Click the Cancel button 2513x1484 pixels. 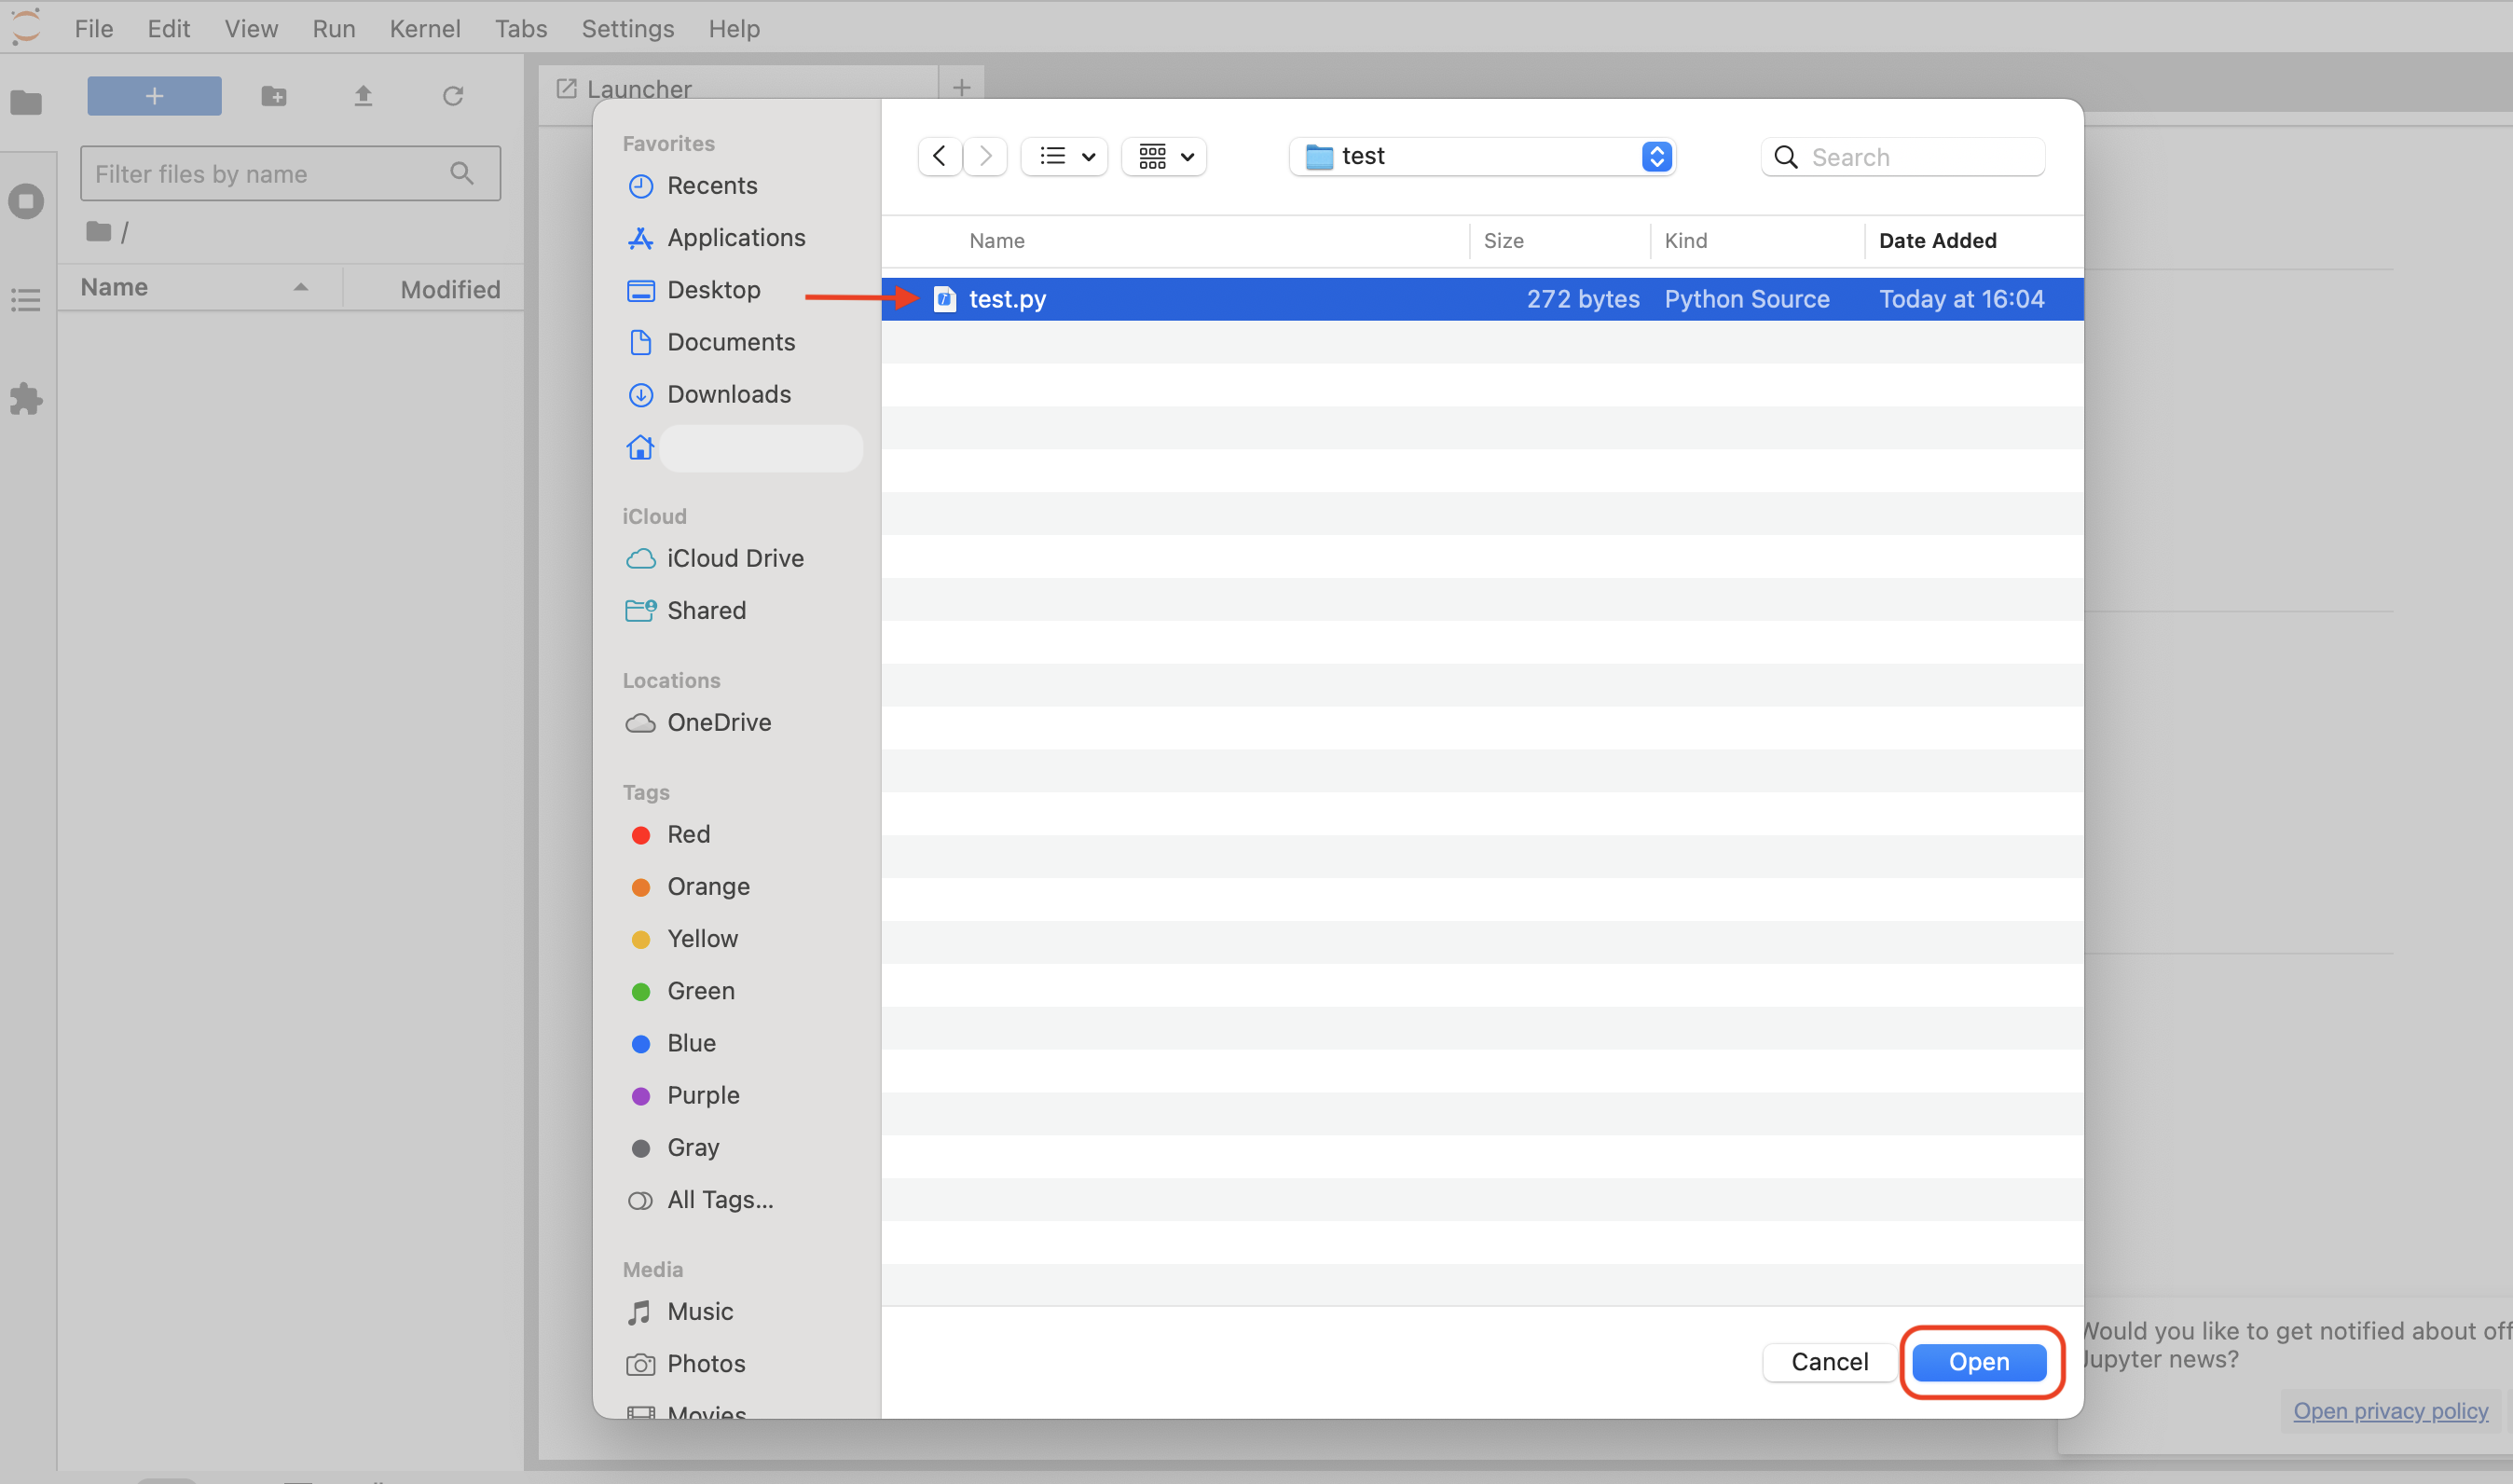(x=1829, y=1362)
